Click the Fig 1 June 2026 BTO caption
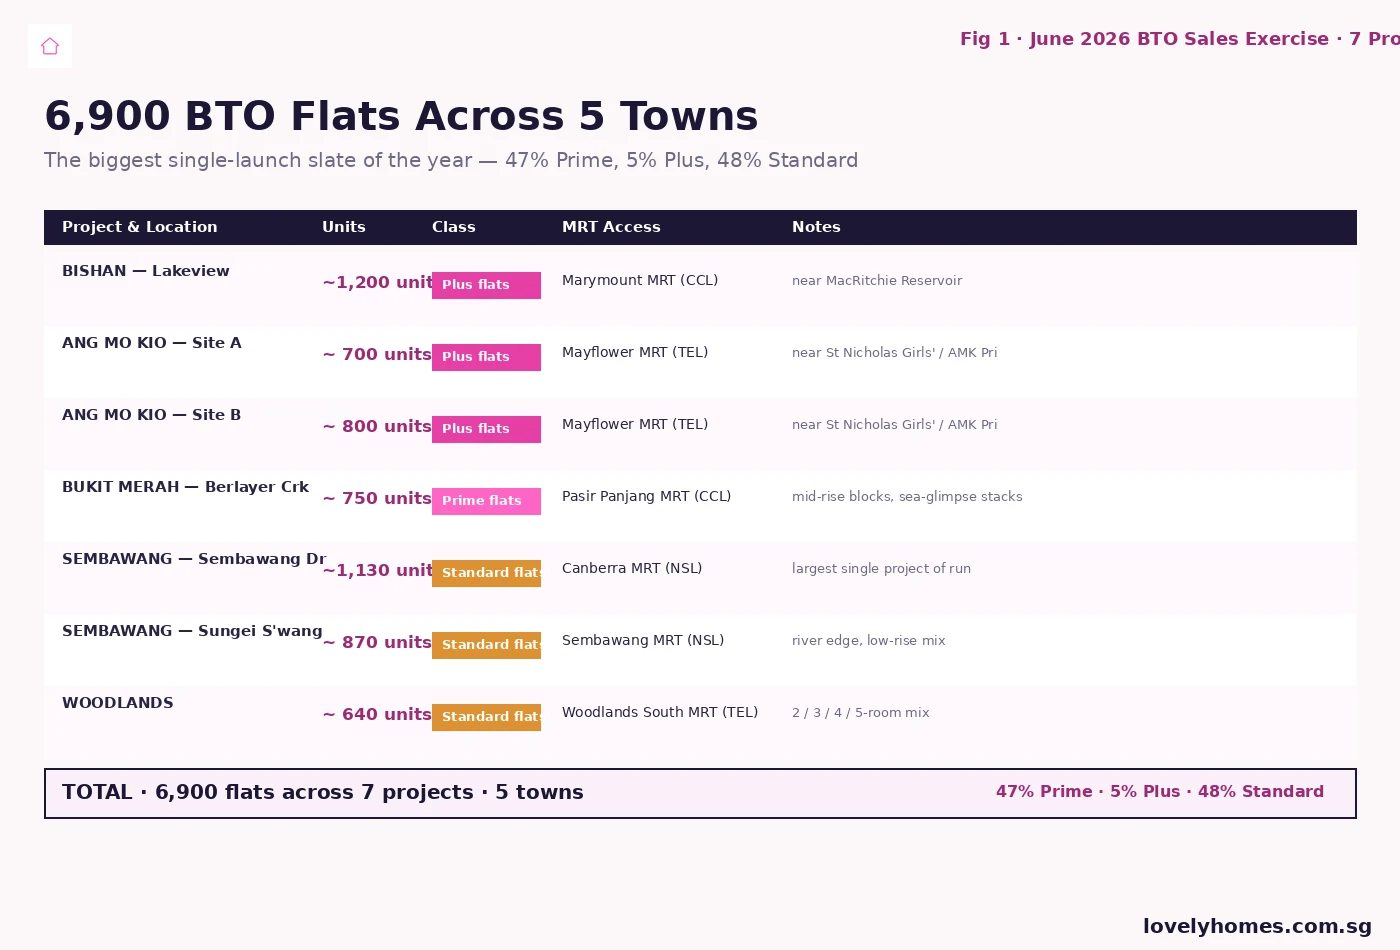The width and height of the screenshot is (1400, 950). click(1180, 39)
